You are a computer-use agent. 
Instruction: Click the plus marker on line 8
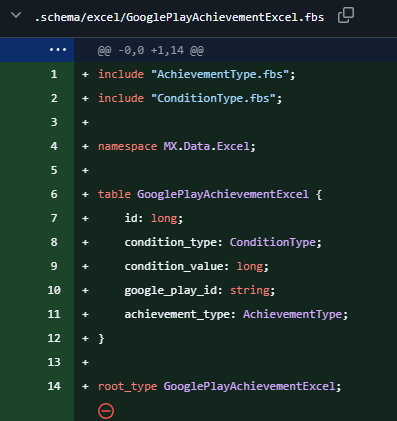(85, 242)
